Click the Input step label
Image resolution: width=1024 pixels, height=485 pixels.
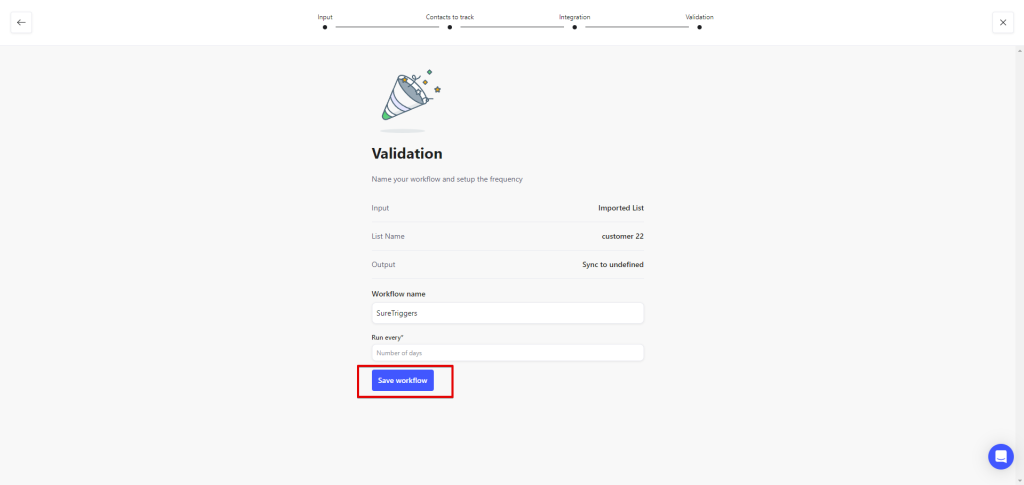pyautogui.click(x=325, y=17)
